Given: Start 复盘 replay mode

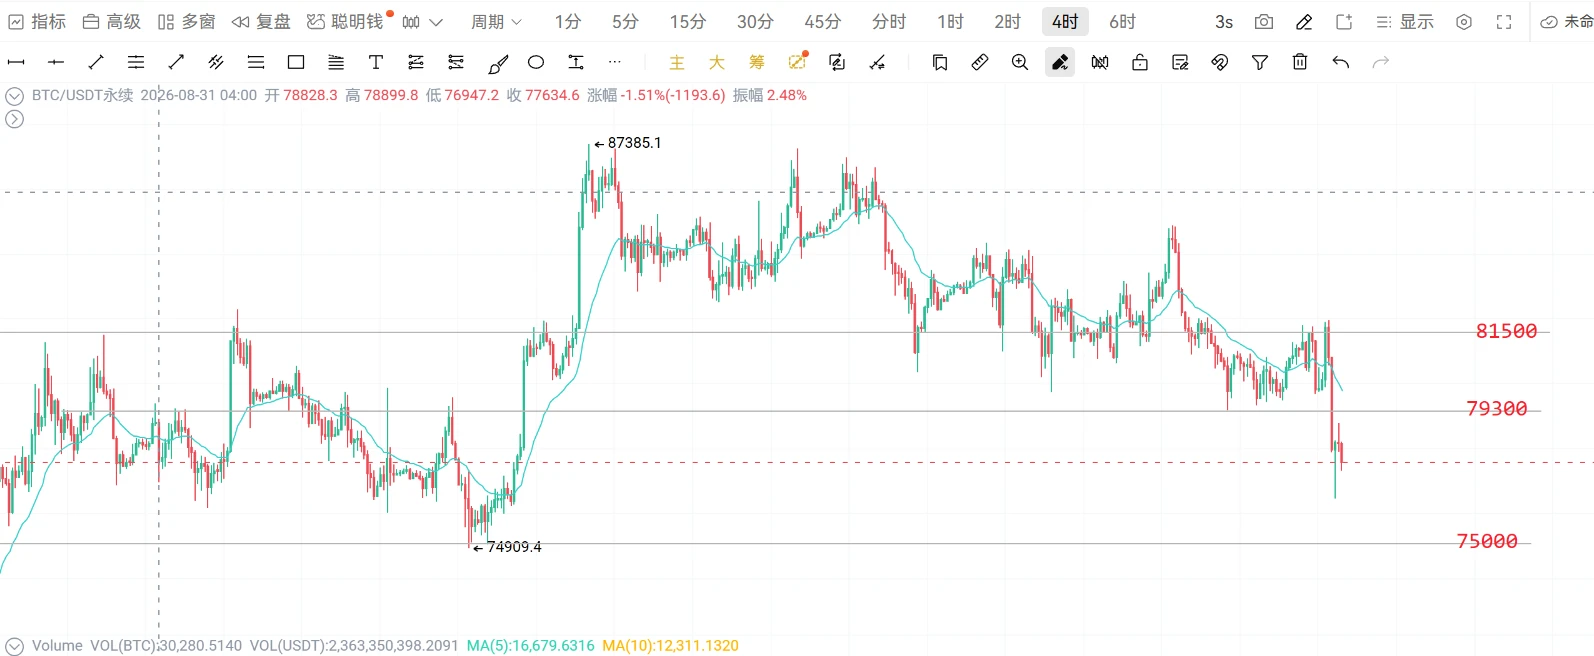Looking at the screenshot, I should (261, 22).
